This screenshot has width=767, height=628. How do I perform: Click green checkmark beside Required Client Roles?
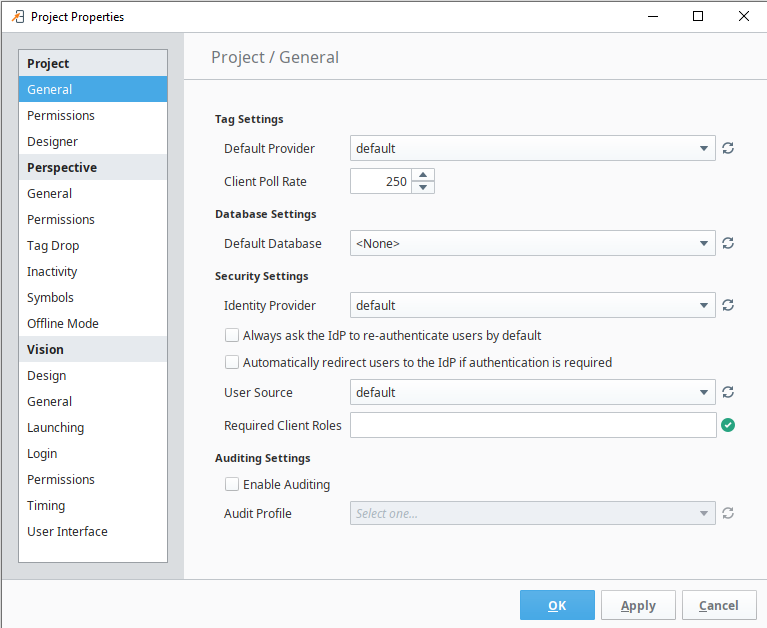pos(728,425)
